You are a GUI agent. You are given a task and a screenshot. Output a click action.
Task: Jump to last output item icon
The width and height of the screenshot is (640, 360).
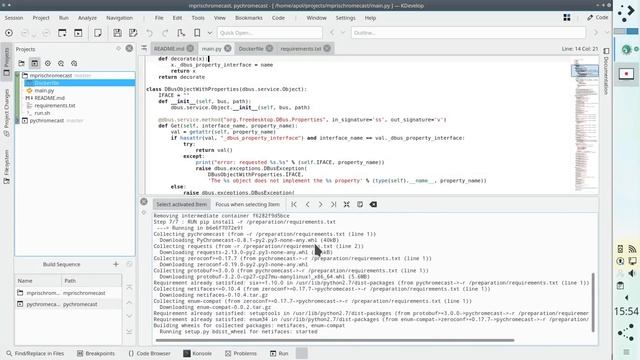point(333,204)
